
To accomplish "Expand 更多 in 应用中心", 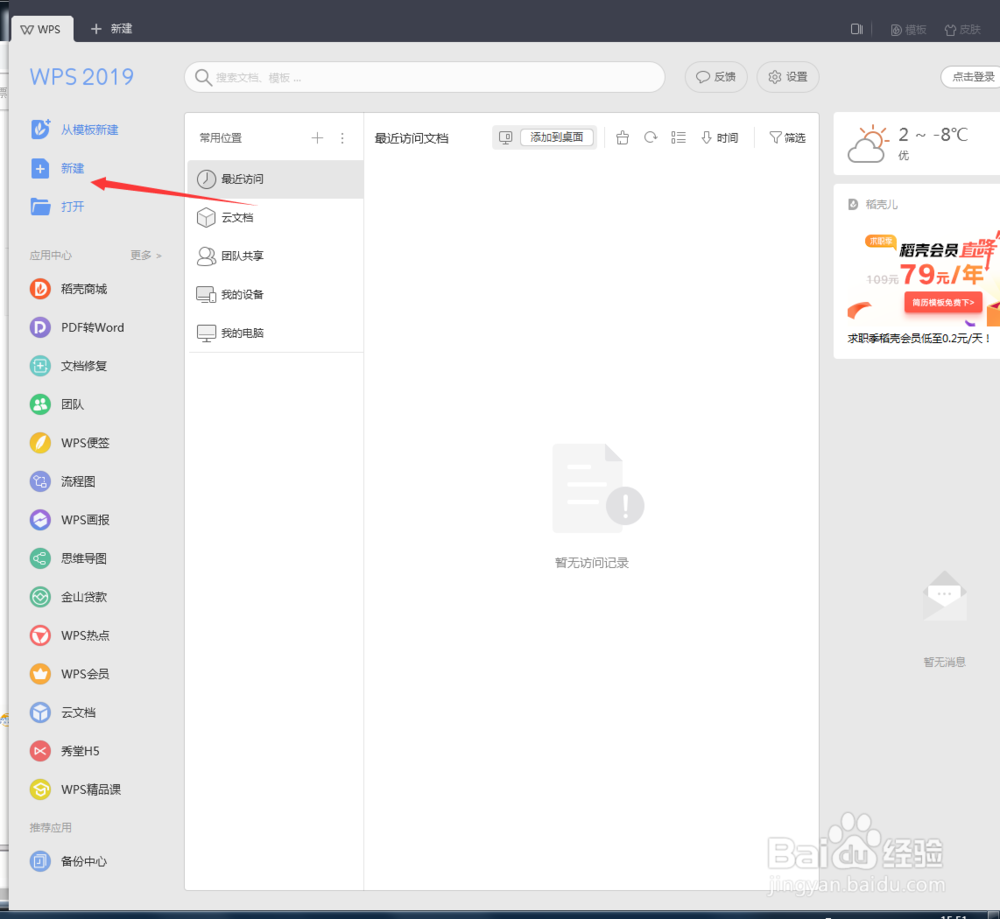I will [146, 255].
